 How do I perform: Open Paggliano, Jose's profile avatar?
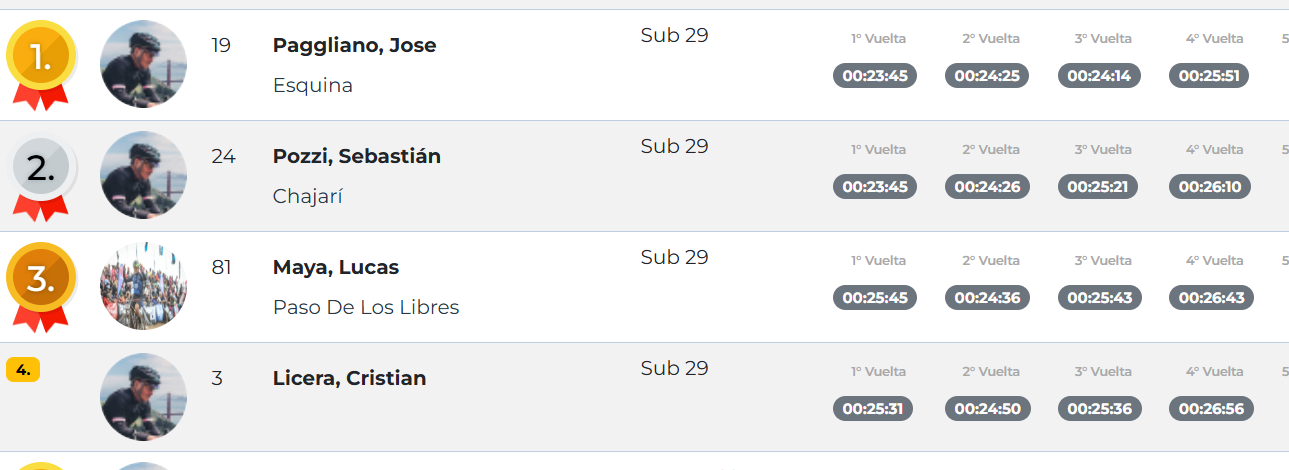click(144, 64)
